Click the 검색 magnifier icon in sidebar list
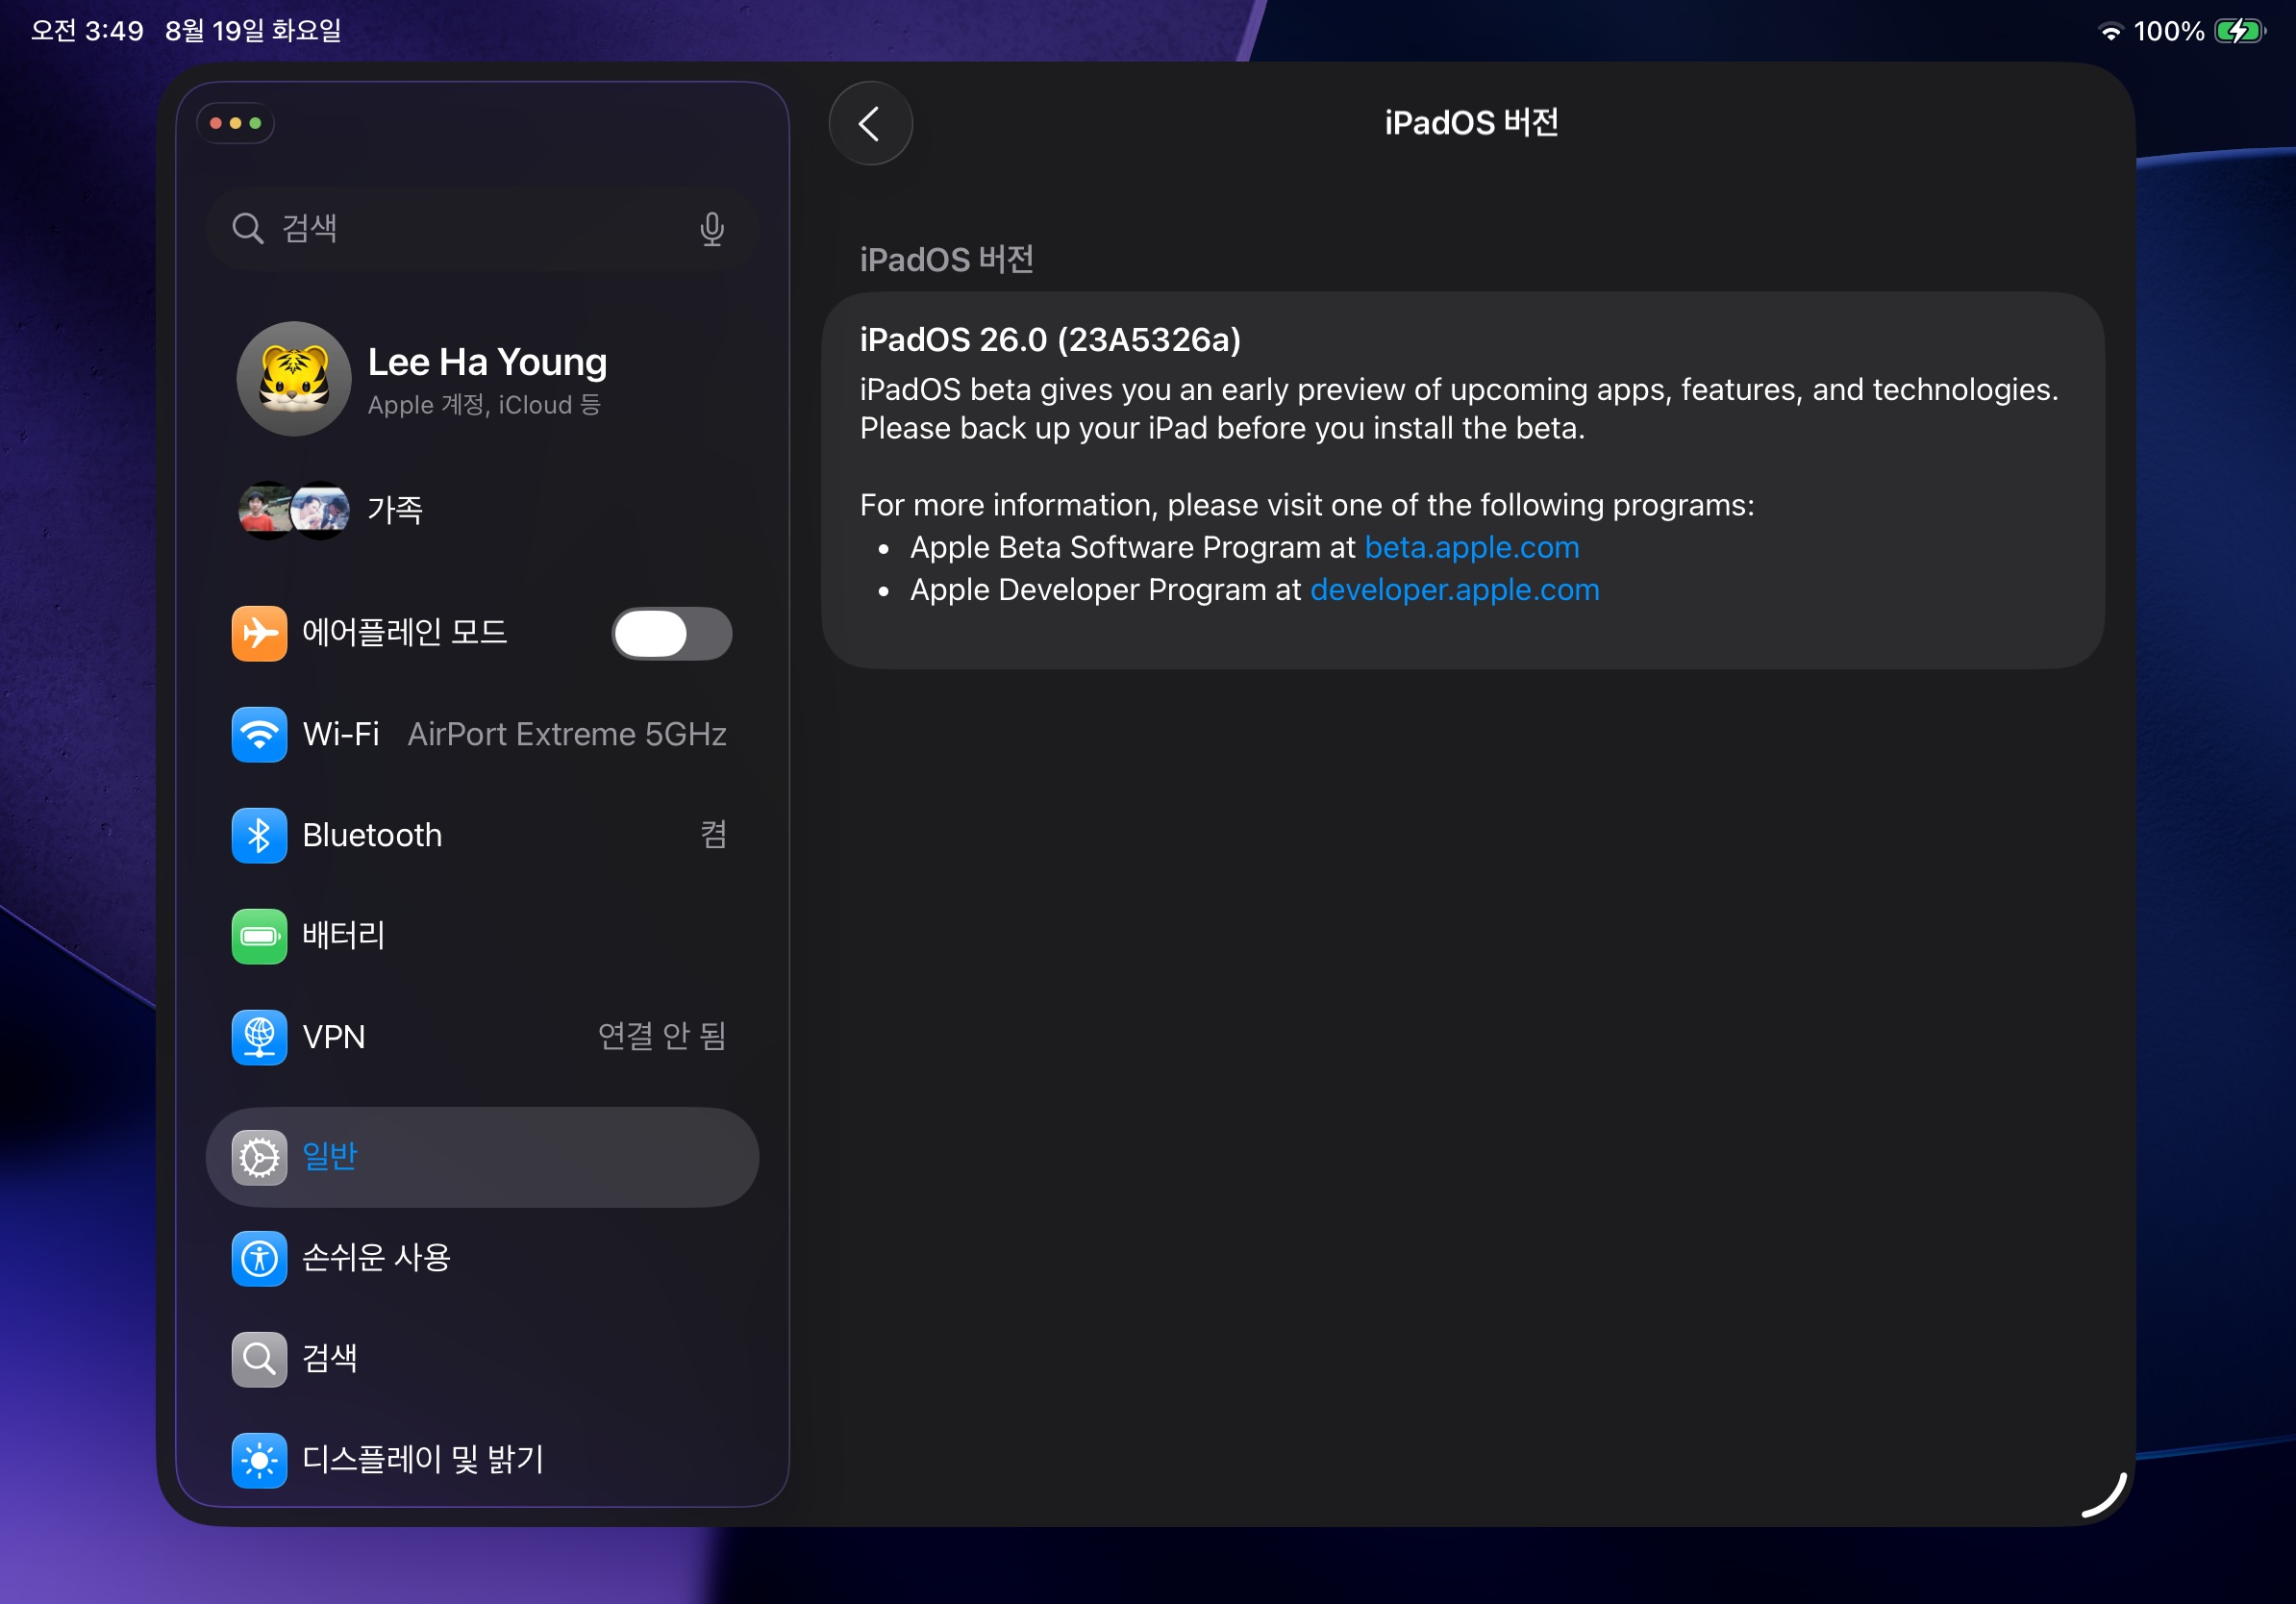Image resolution: width=2296 pixels, height=1604 pixels. 259,1359
